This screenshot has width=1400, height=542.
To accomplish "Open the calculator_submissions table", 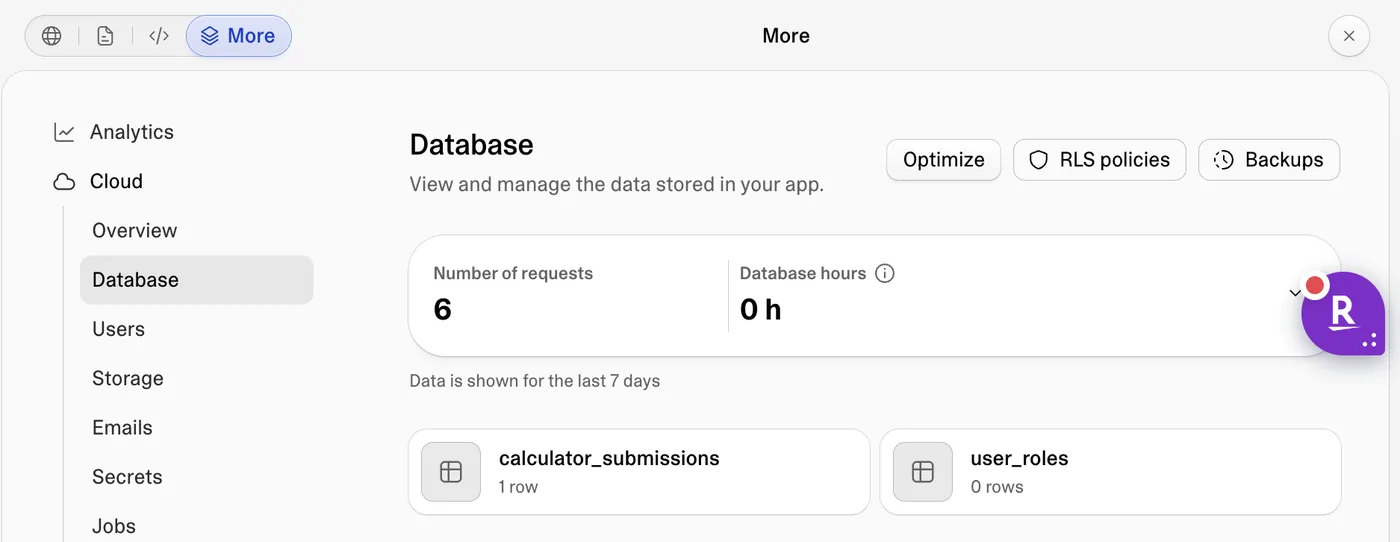I will [639, 472].
